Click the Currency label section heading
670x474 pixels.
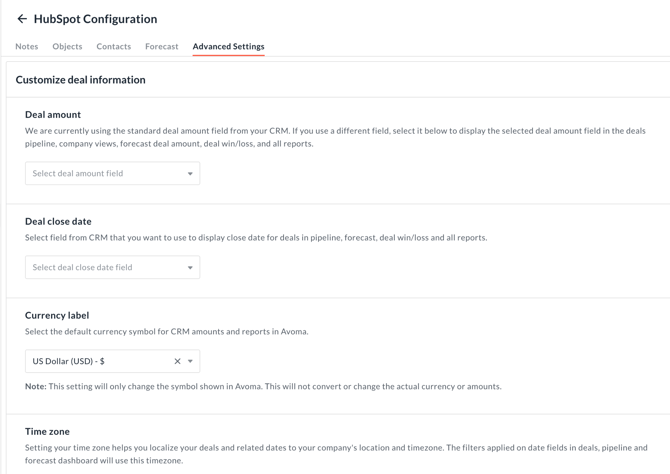(57, 315)
